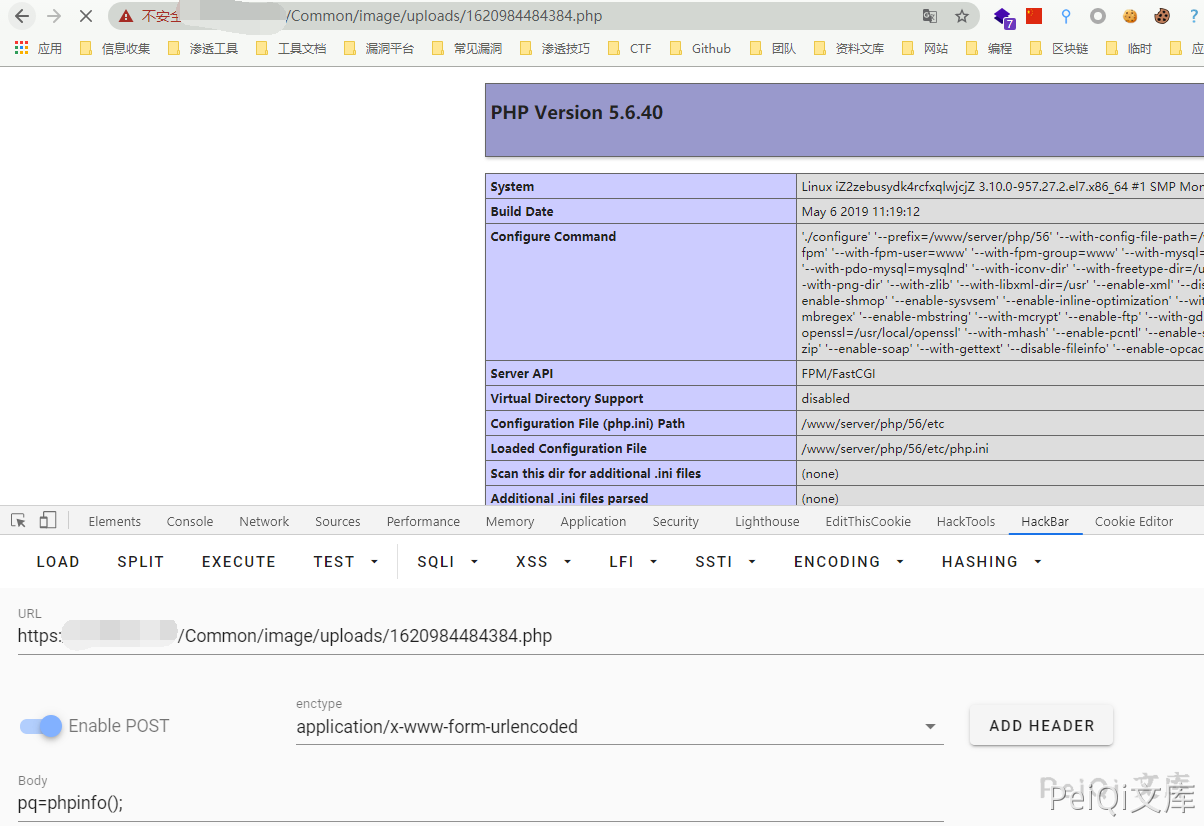Expand the SQLI dropdown menu
The width and height of the screenshot is (1204, 826).
tap(447, 562)
